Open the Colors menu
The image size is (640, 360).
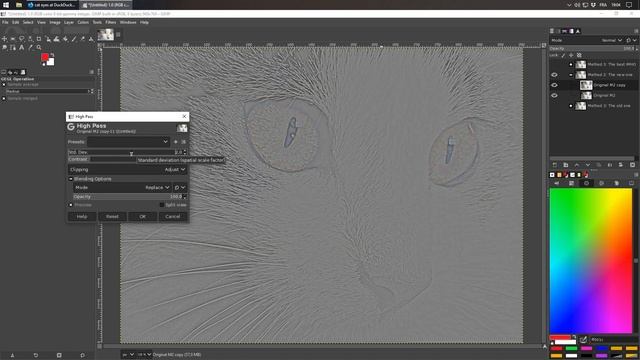[x=83, y=22]
